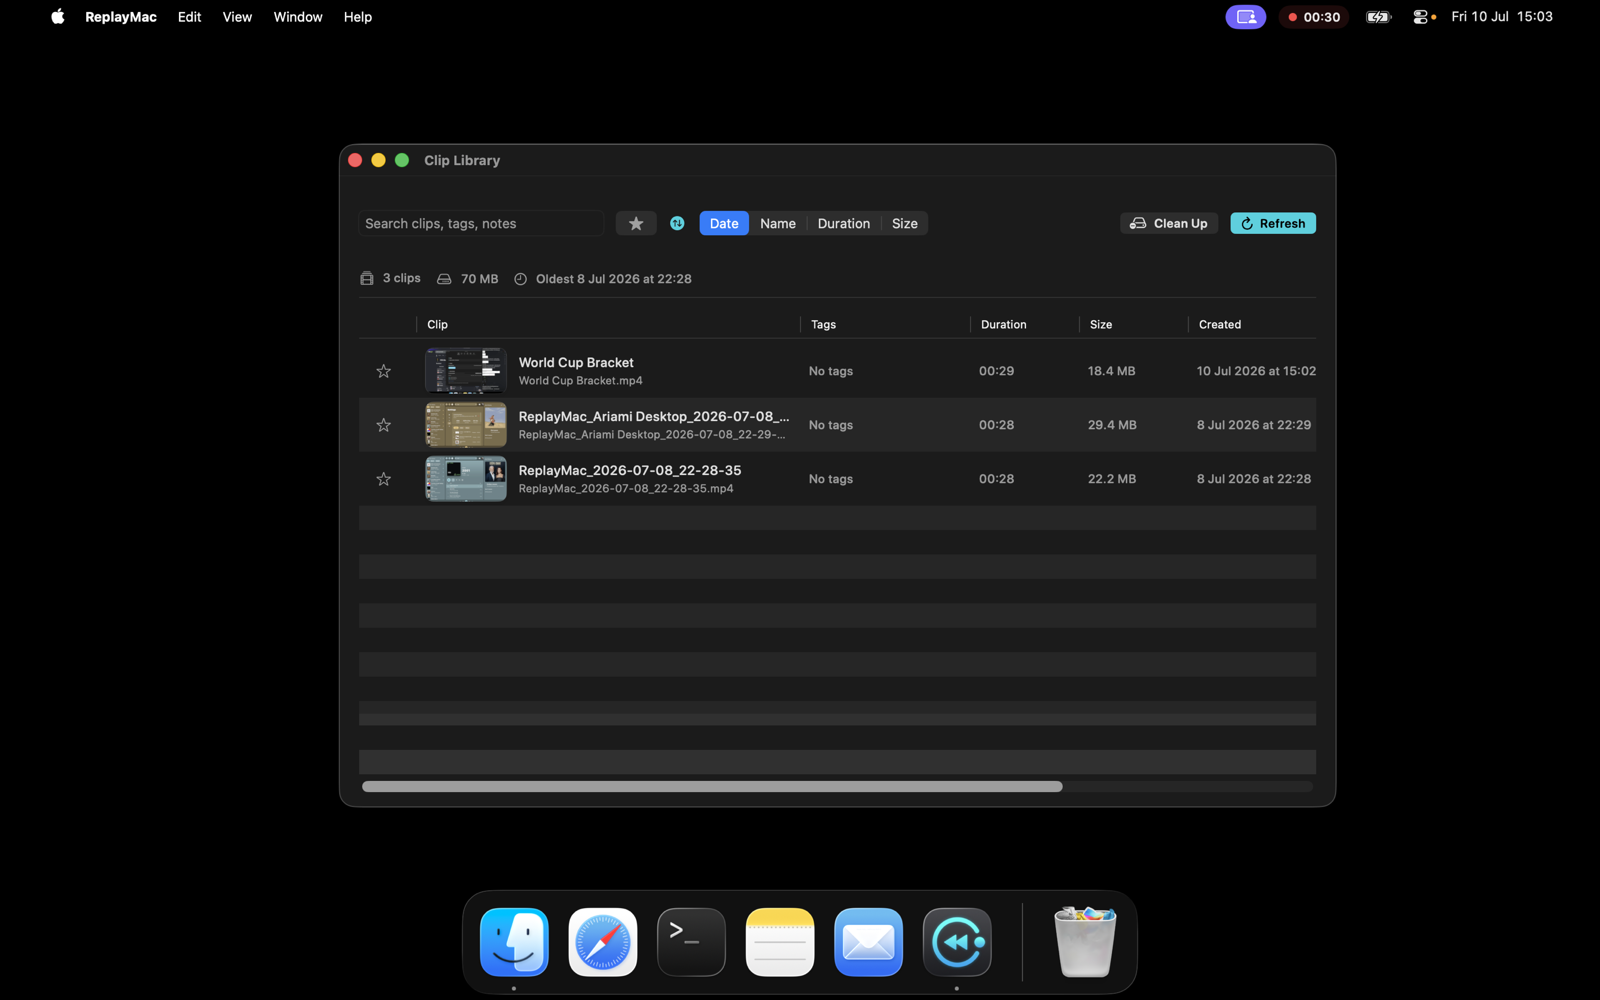1600x1000 pixels.
Task: Click the Clean Up button
Action: tap(1169, 223)
